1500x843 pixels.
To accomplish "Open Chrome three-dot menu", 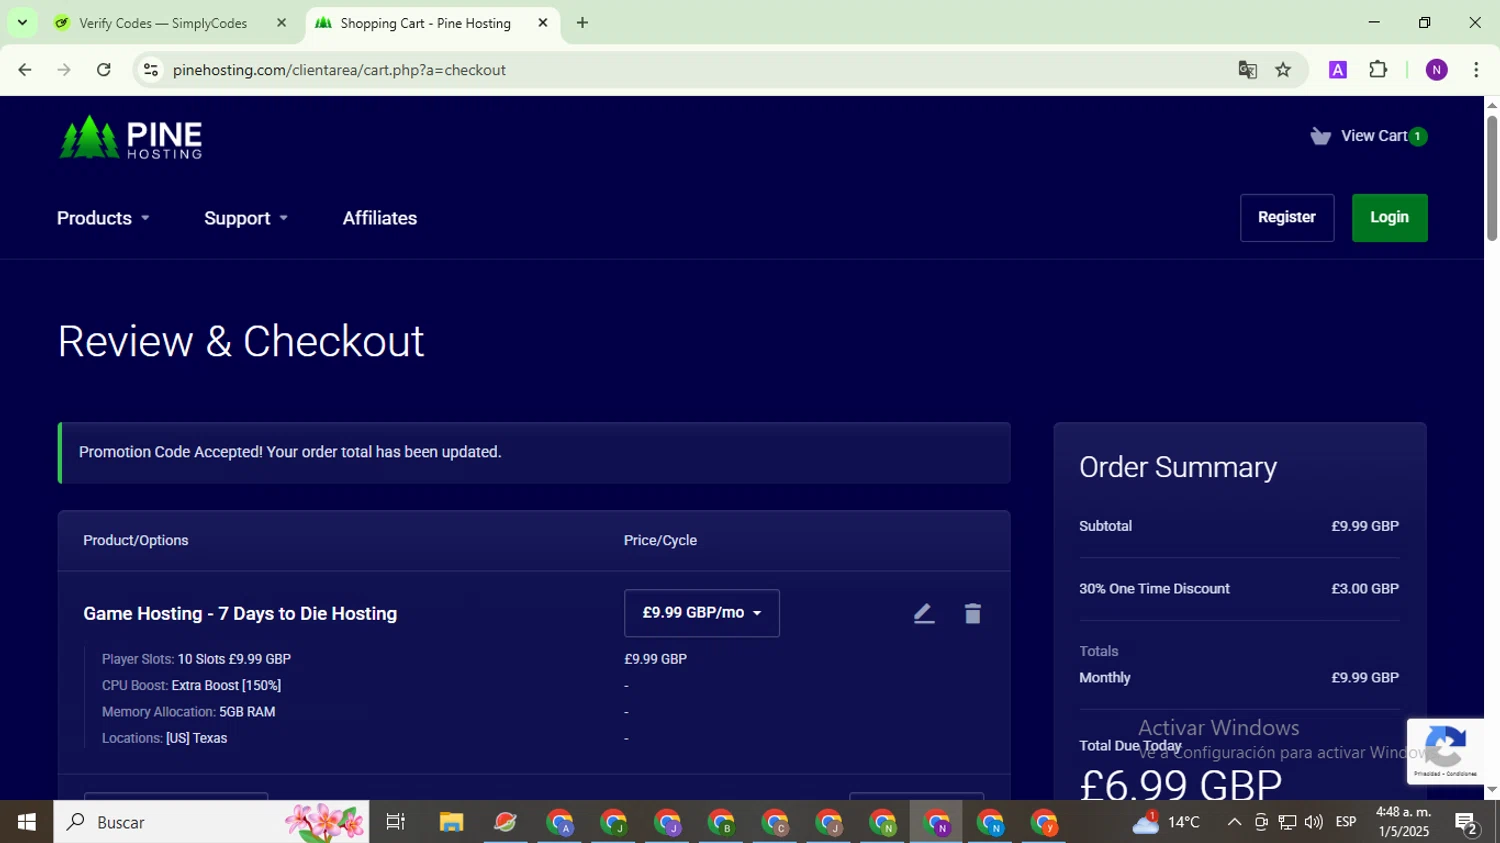I will (1476, 70).
